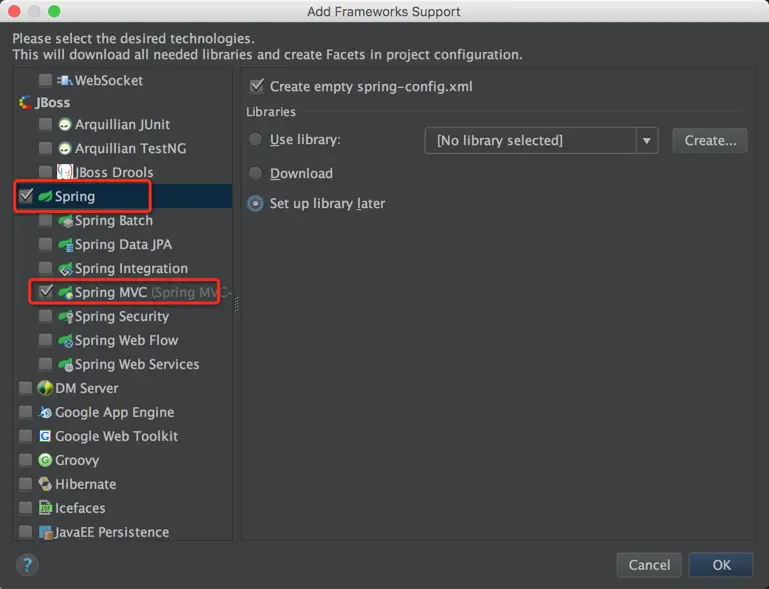Click the Arquillian TestNG icon
The height and width of the screenshot is (589, 769).
click(65, 148)
